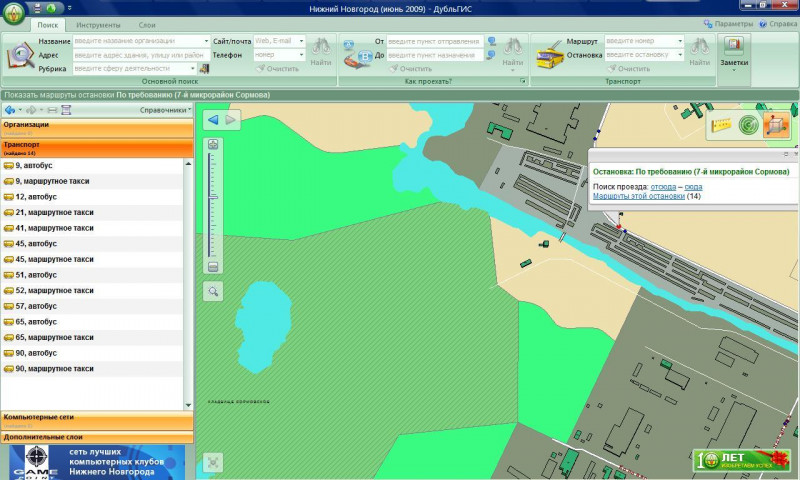
Task: Pick departure point on map icon
Action: click(x=492, y=41)
